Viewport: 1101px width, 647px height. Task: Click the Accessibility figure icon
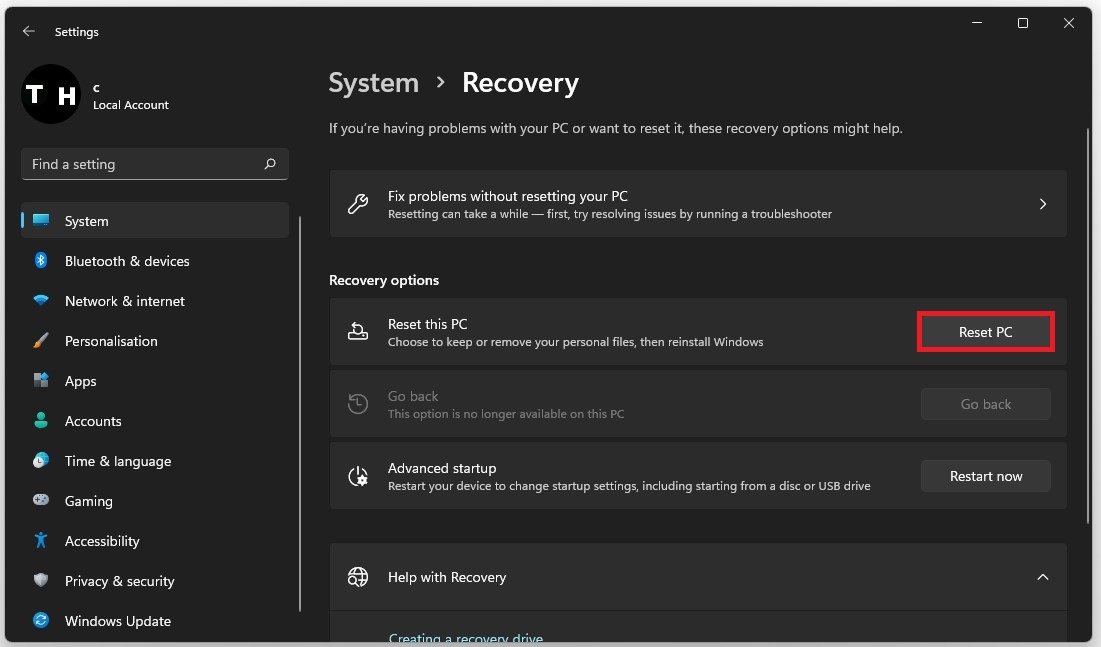[x=41, y=541]
